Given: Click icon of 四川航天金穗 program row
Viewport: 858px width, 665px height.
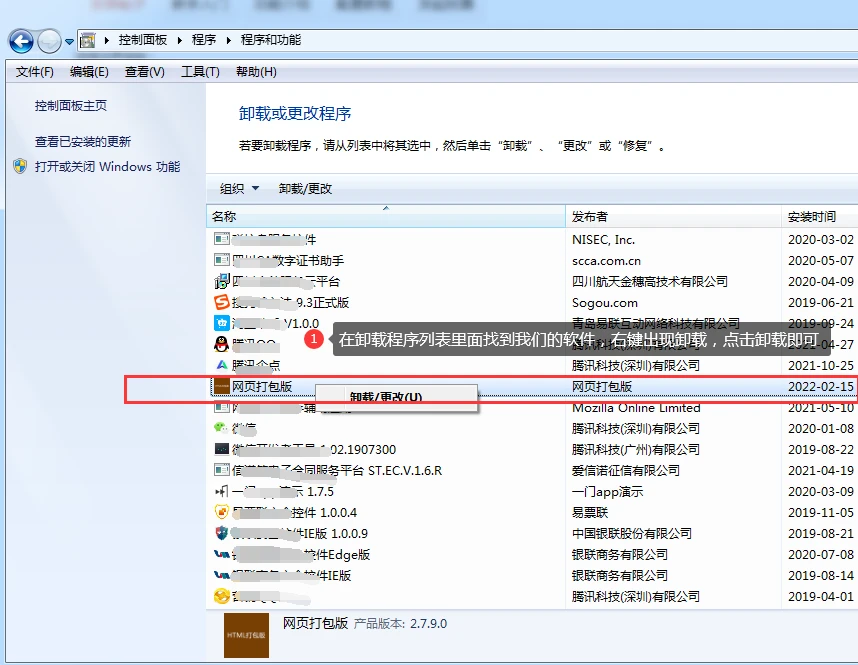Looking at the screenshot, I should click(x=222, y=281).
